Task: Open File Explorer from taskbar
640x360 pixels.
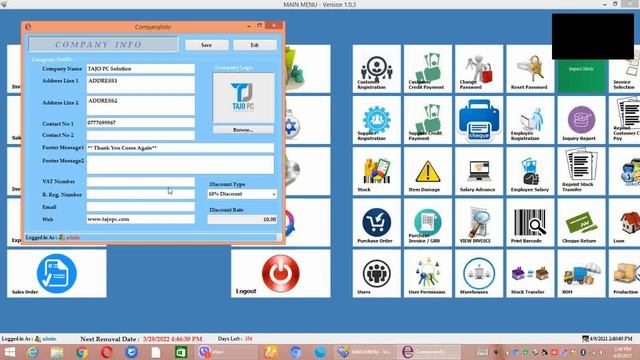Action: (57, 352)
